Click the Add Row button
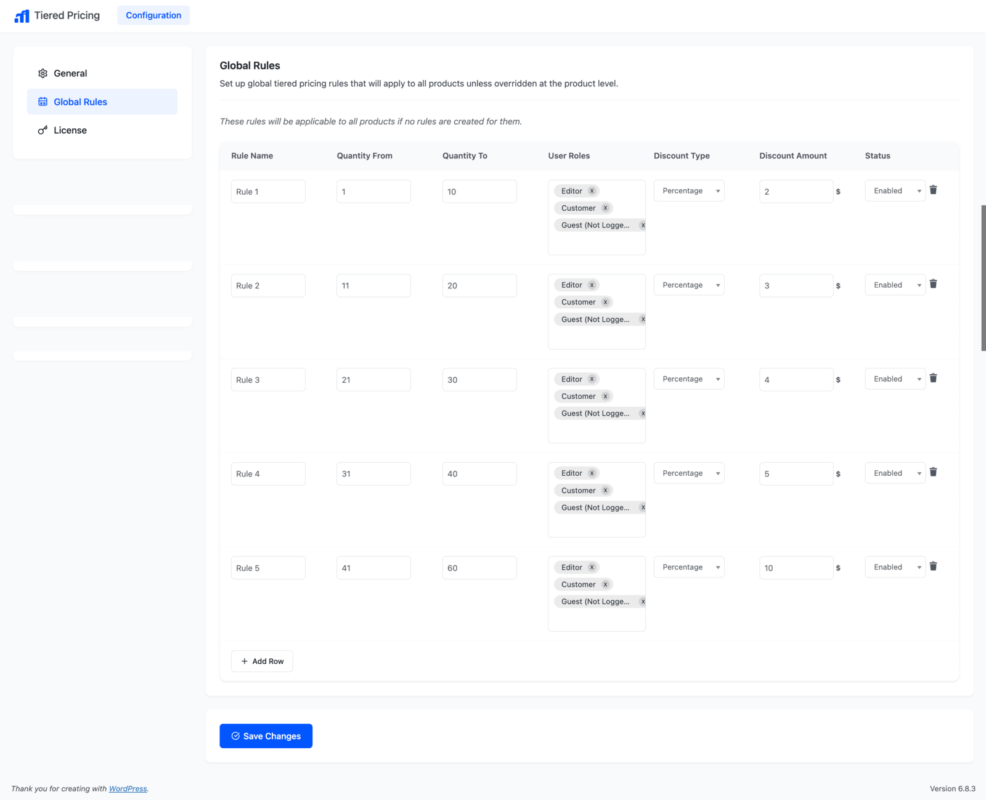The width and height of the screenshot is (986, 800). [262, 661]
